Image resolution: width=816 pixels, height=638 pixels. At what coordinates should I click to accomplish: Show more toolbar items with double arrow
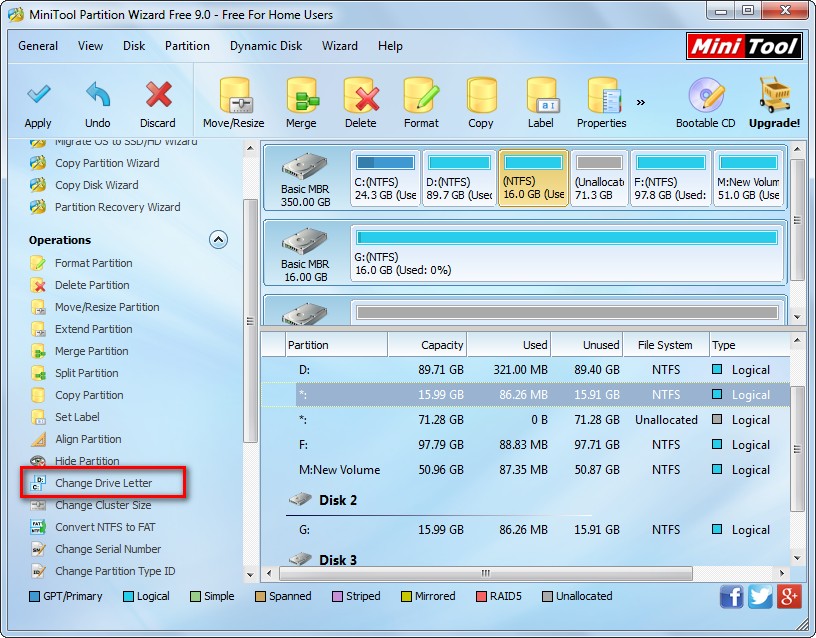(x=641, y=102)
